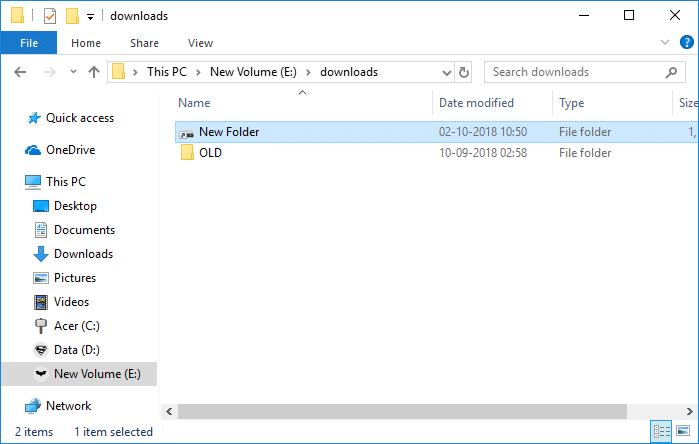699x444 pixels.
Task: Open Network in navigation pane
Action: pyautogui.click(x=68, y=406)
